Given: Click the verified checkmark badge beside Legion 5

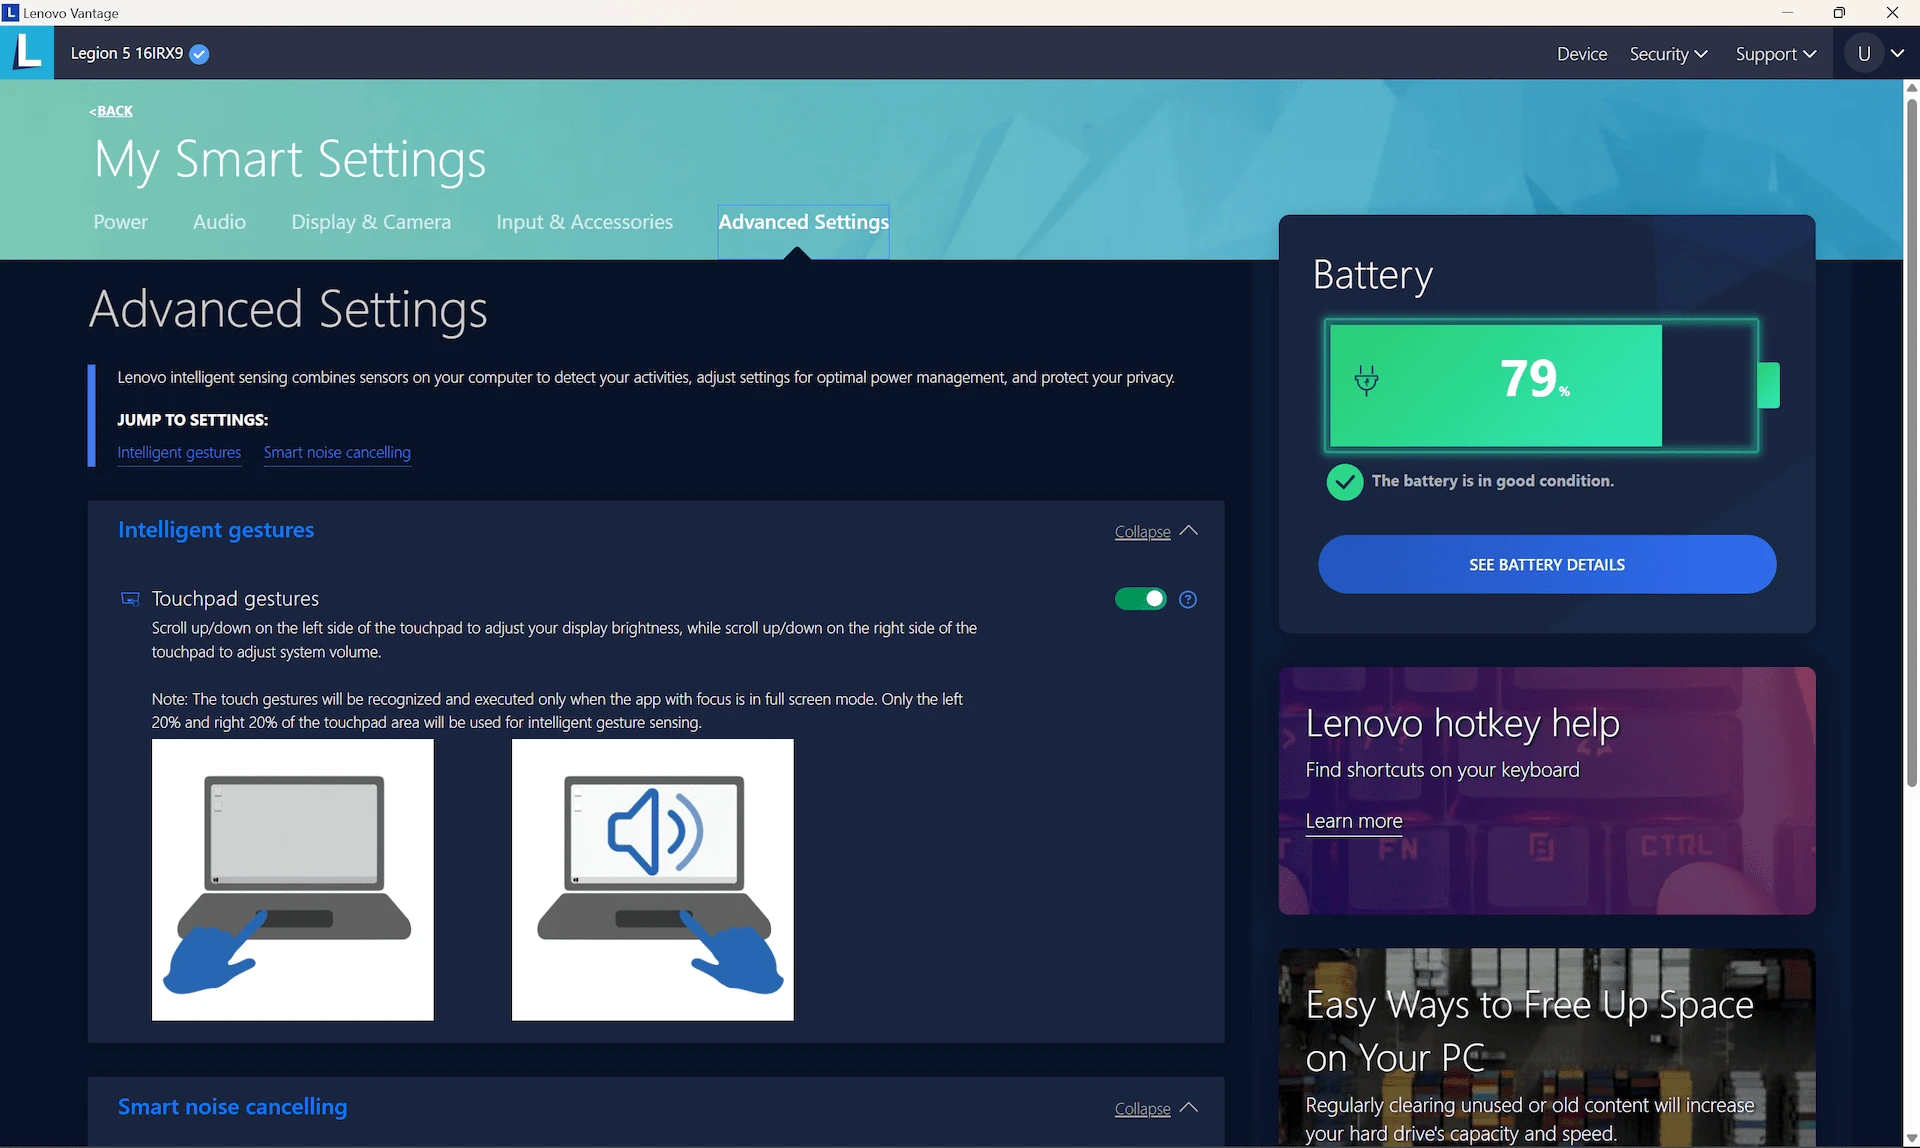Looking at the screenshot, I should 199,54.
